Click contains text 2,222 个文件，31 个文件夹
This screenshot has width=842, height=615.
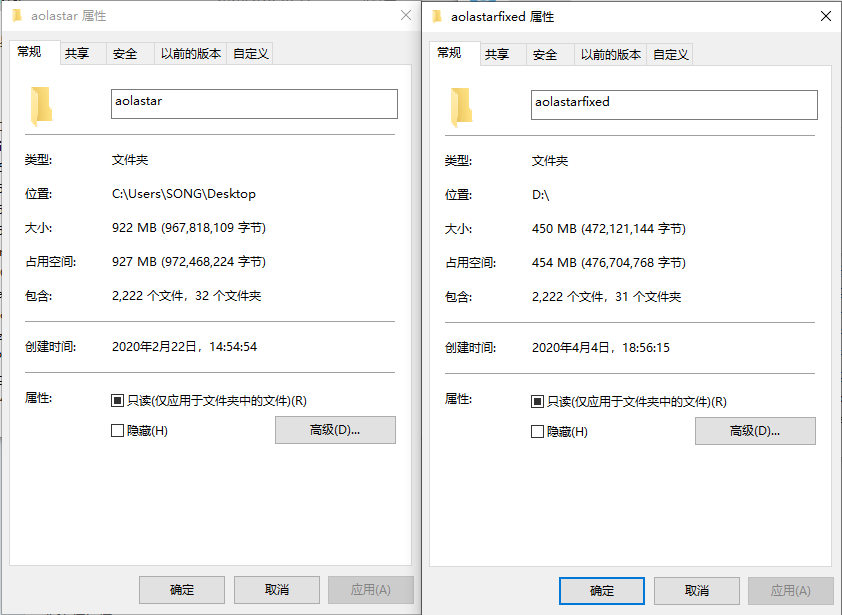click(606, 297)
